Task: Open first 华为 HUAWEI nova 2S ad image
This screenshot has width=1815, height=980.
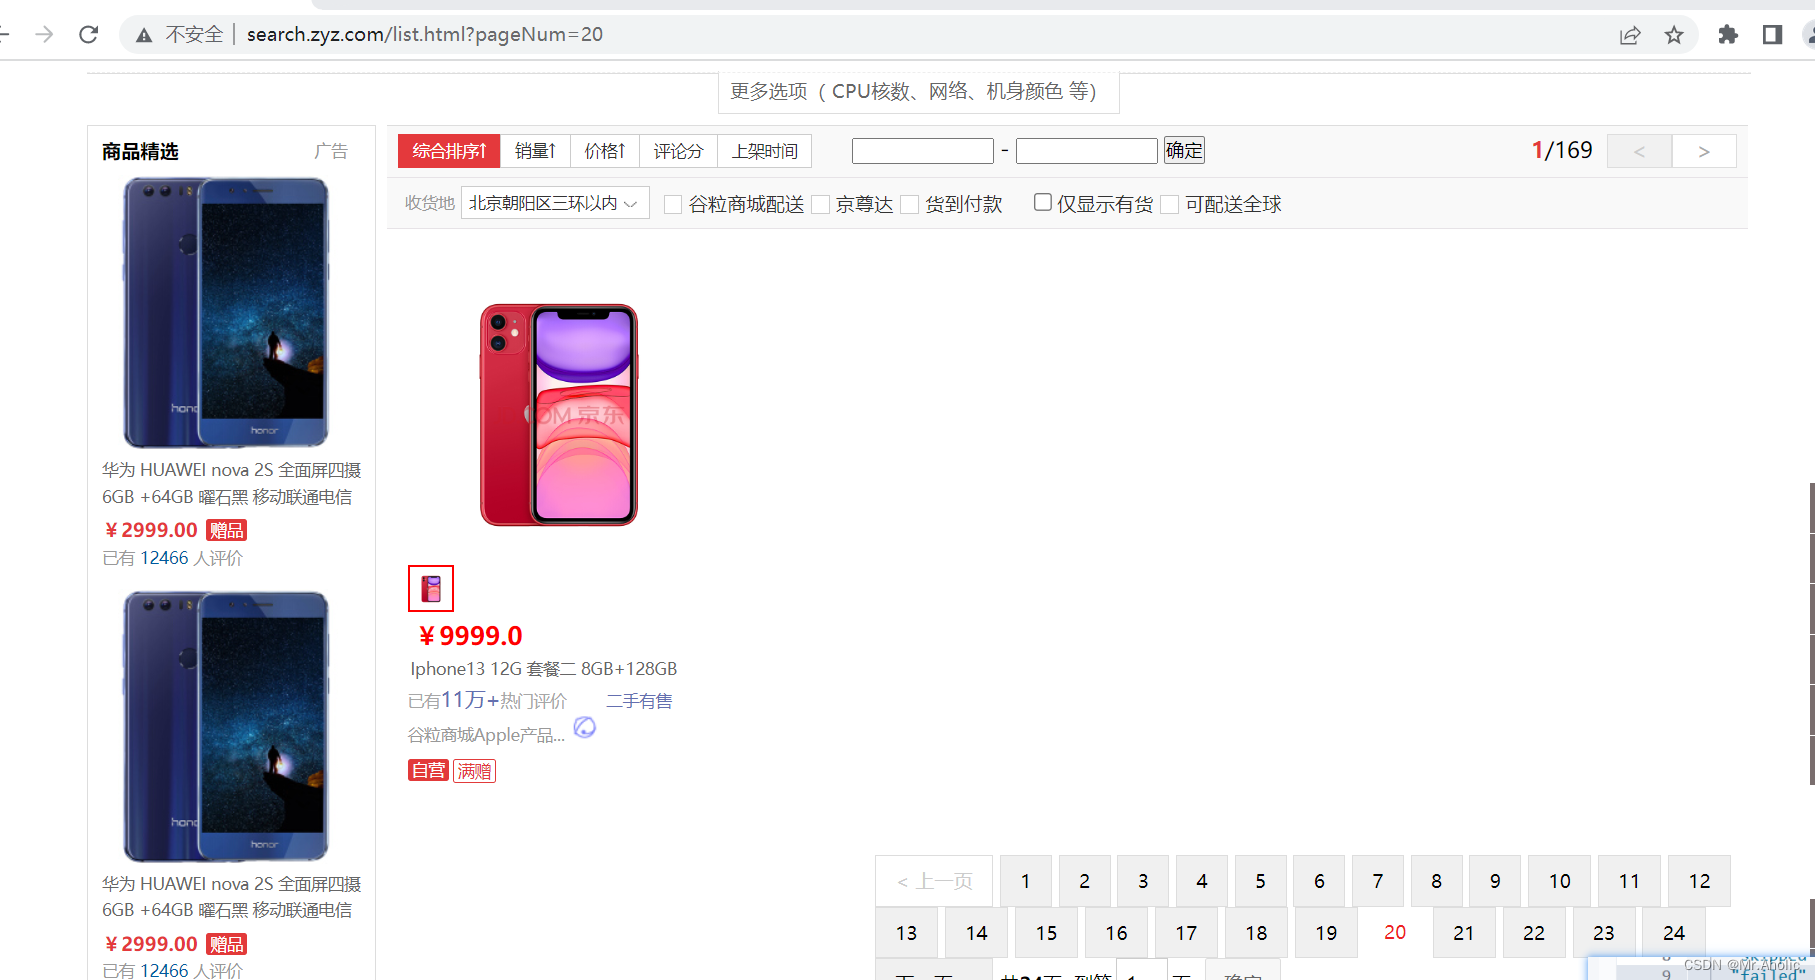Action: pos(225,313)
